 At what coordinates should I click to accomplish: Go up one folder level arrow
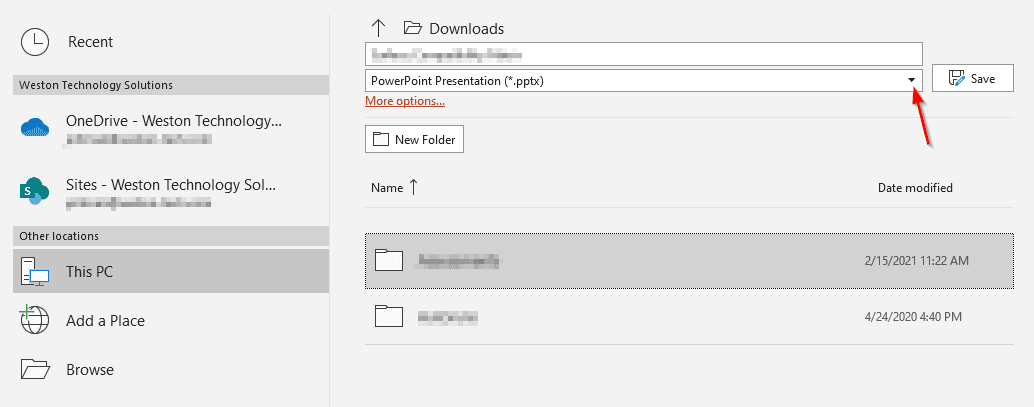[x=378, y=28]
